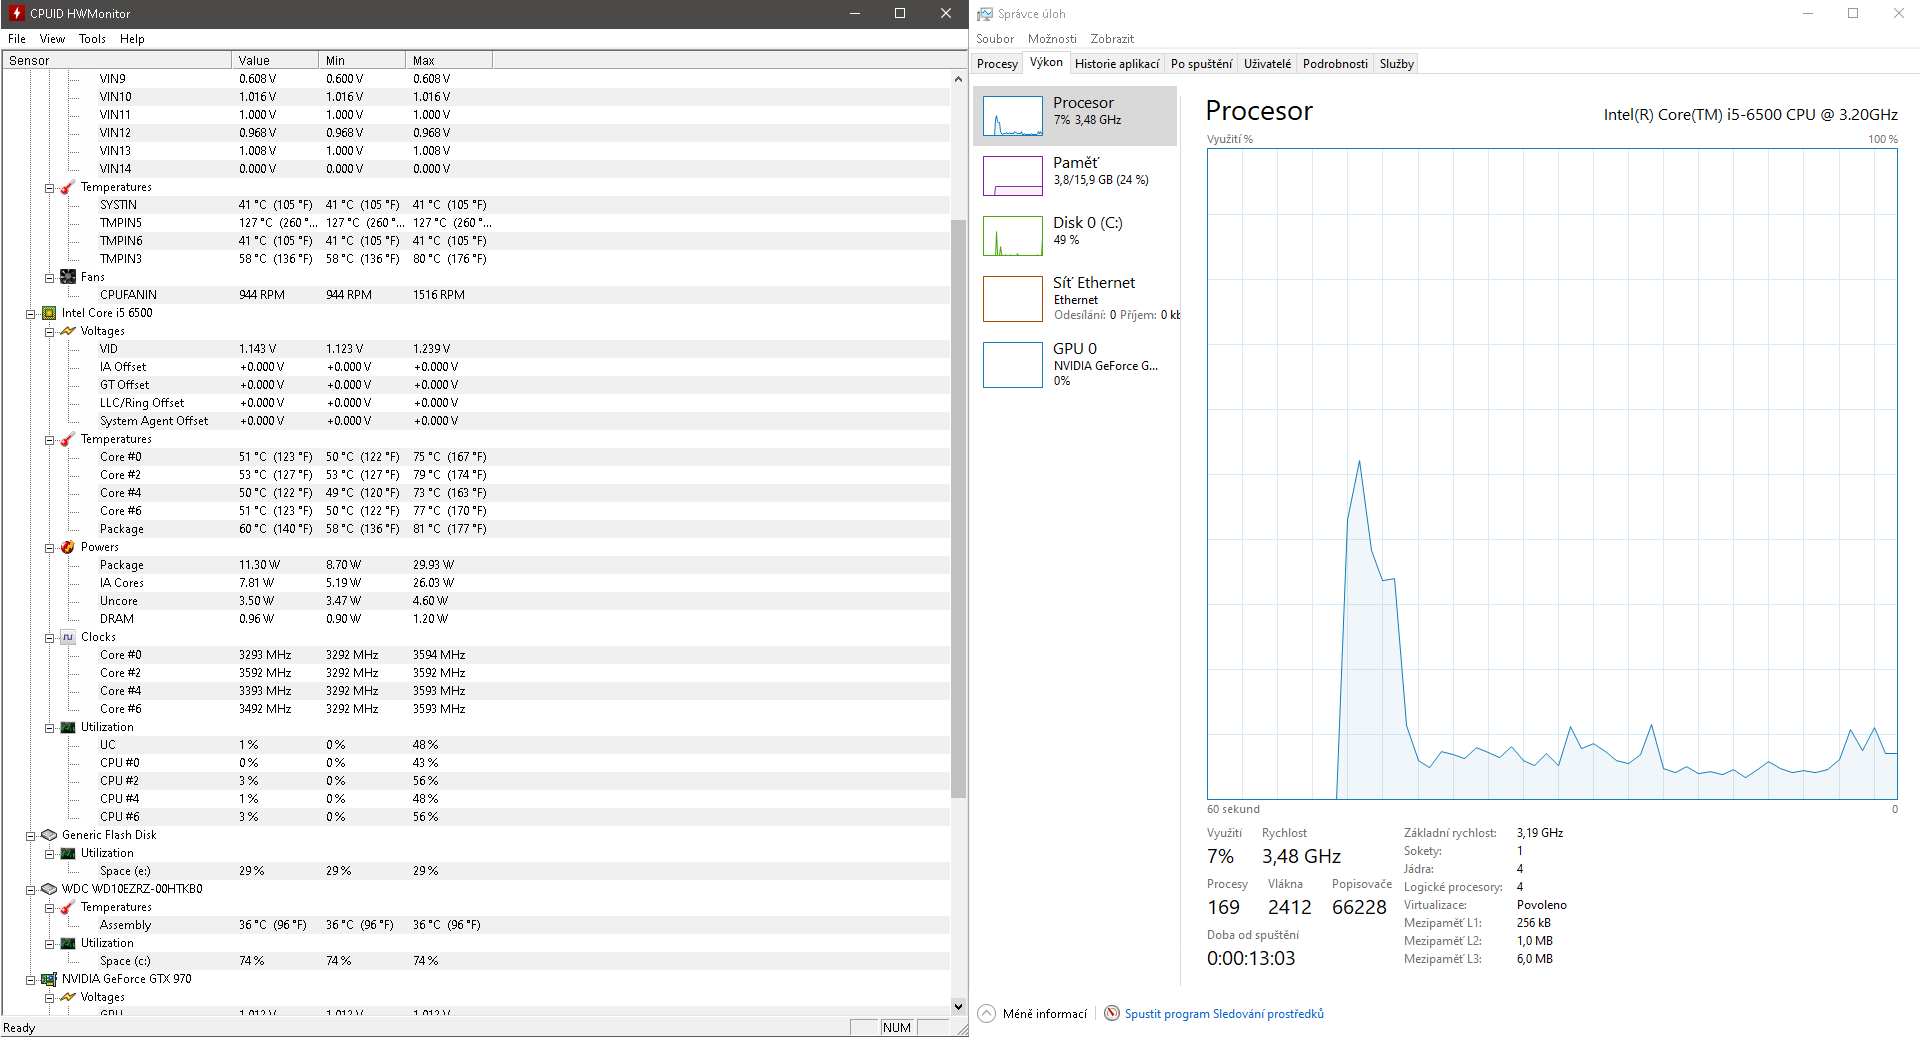Open the Help menu in HWMonitor
The image size is (1922, 1037).
(132, 39)
